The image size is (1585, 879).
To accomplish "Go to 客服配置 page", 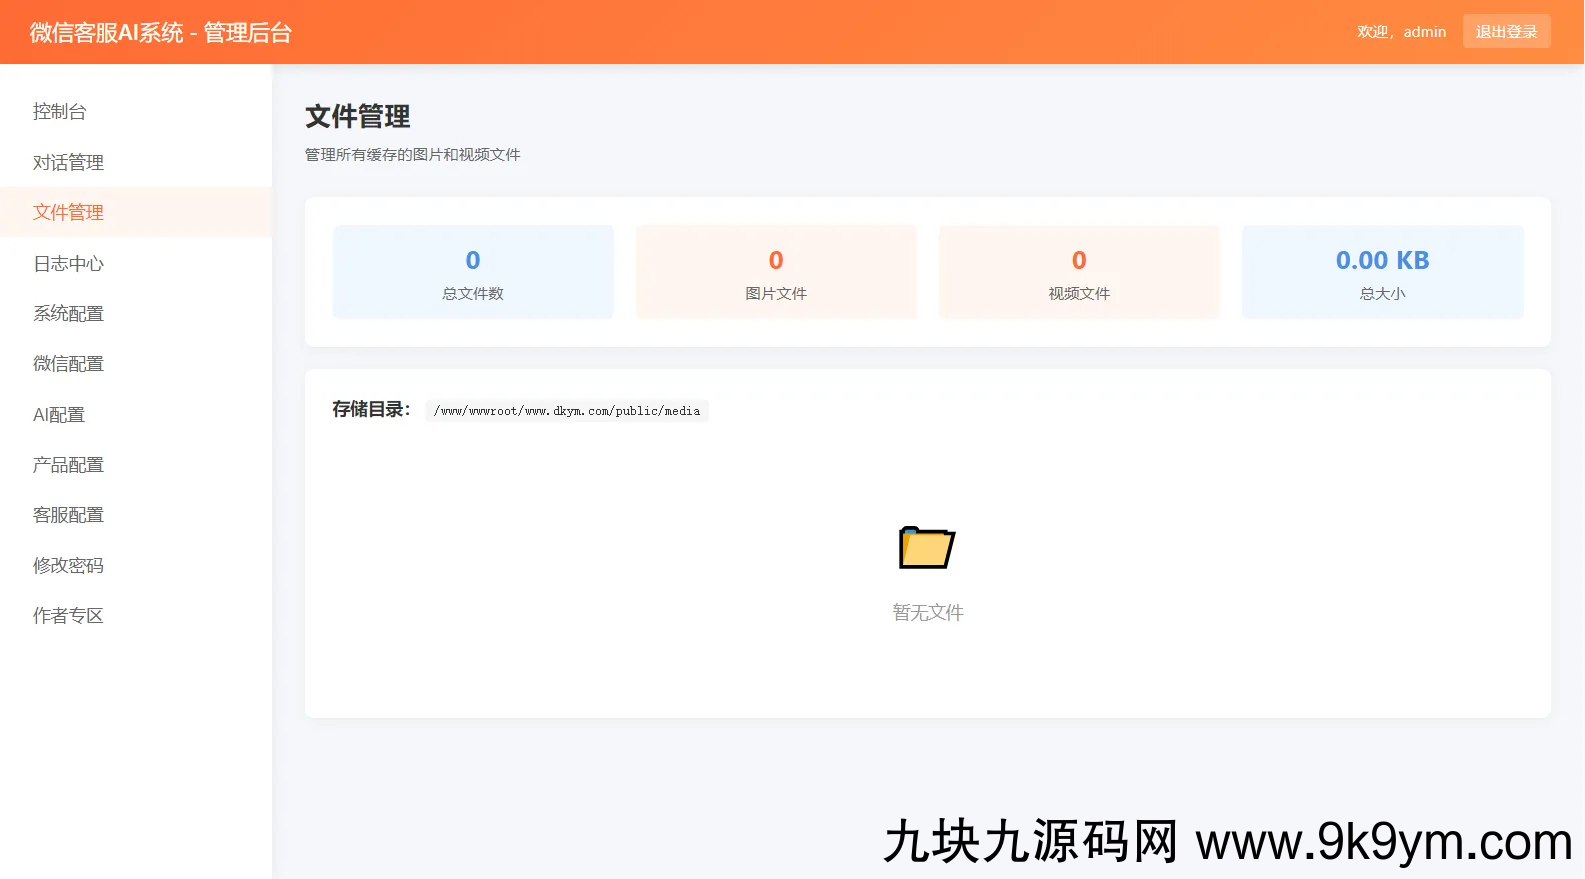I will coord(68,514).
